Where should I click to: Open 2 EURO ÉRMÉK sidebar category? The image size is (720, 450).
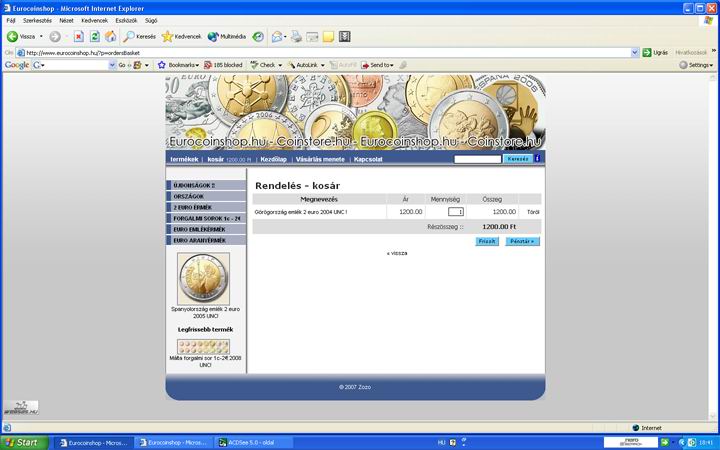tap(206, 207)
